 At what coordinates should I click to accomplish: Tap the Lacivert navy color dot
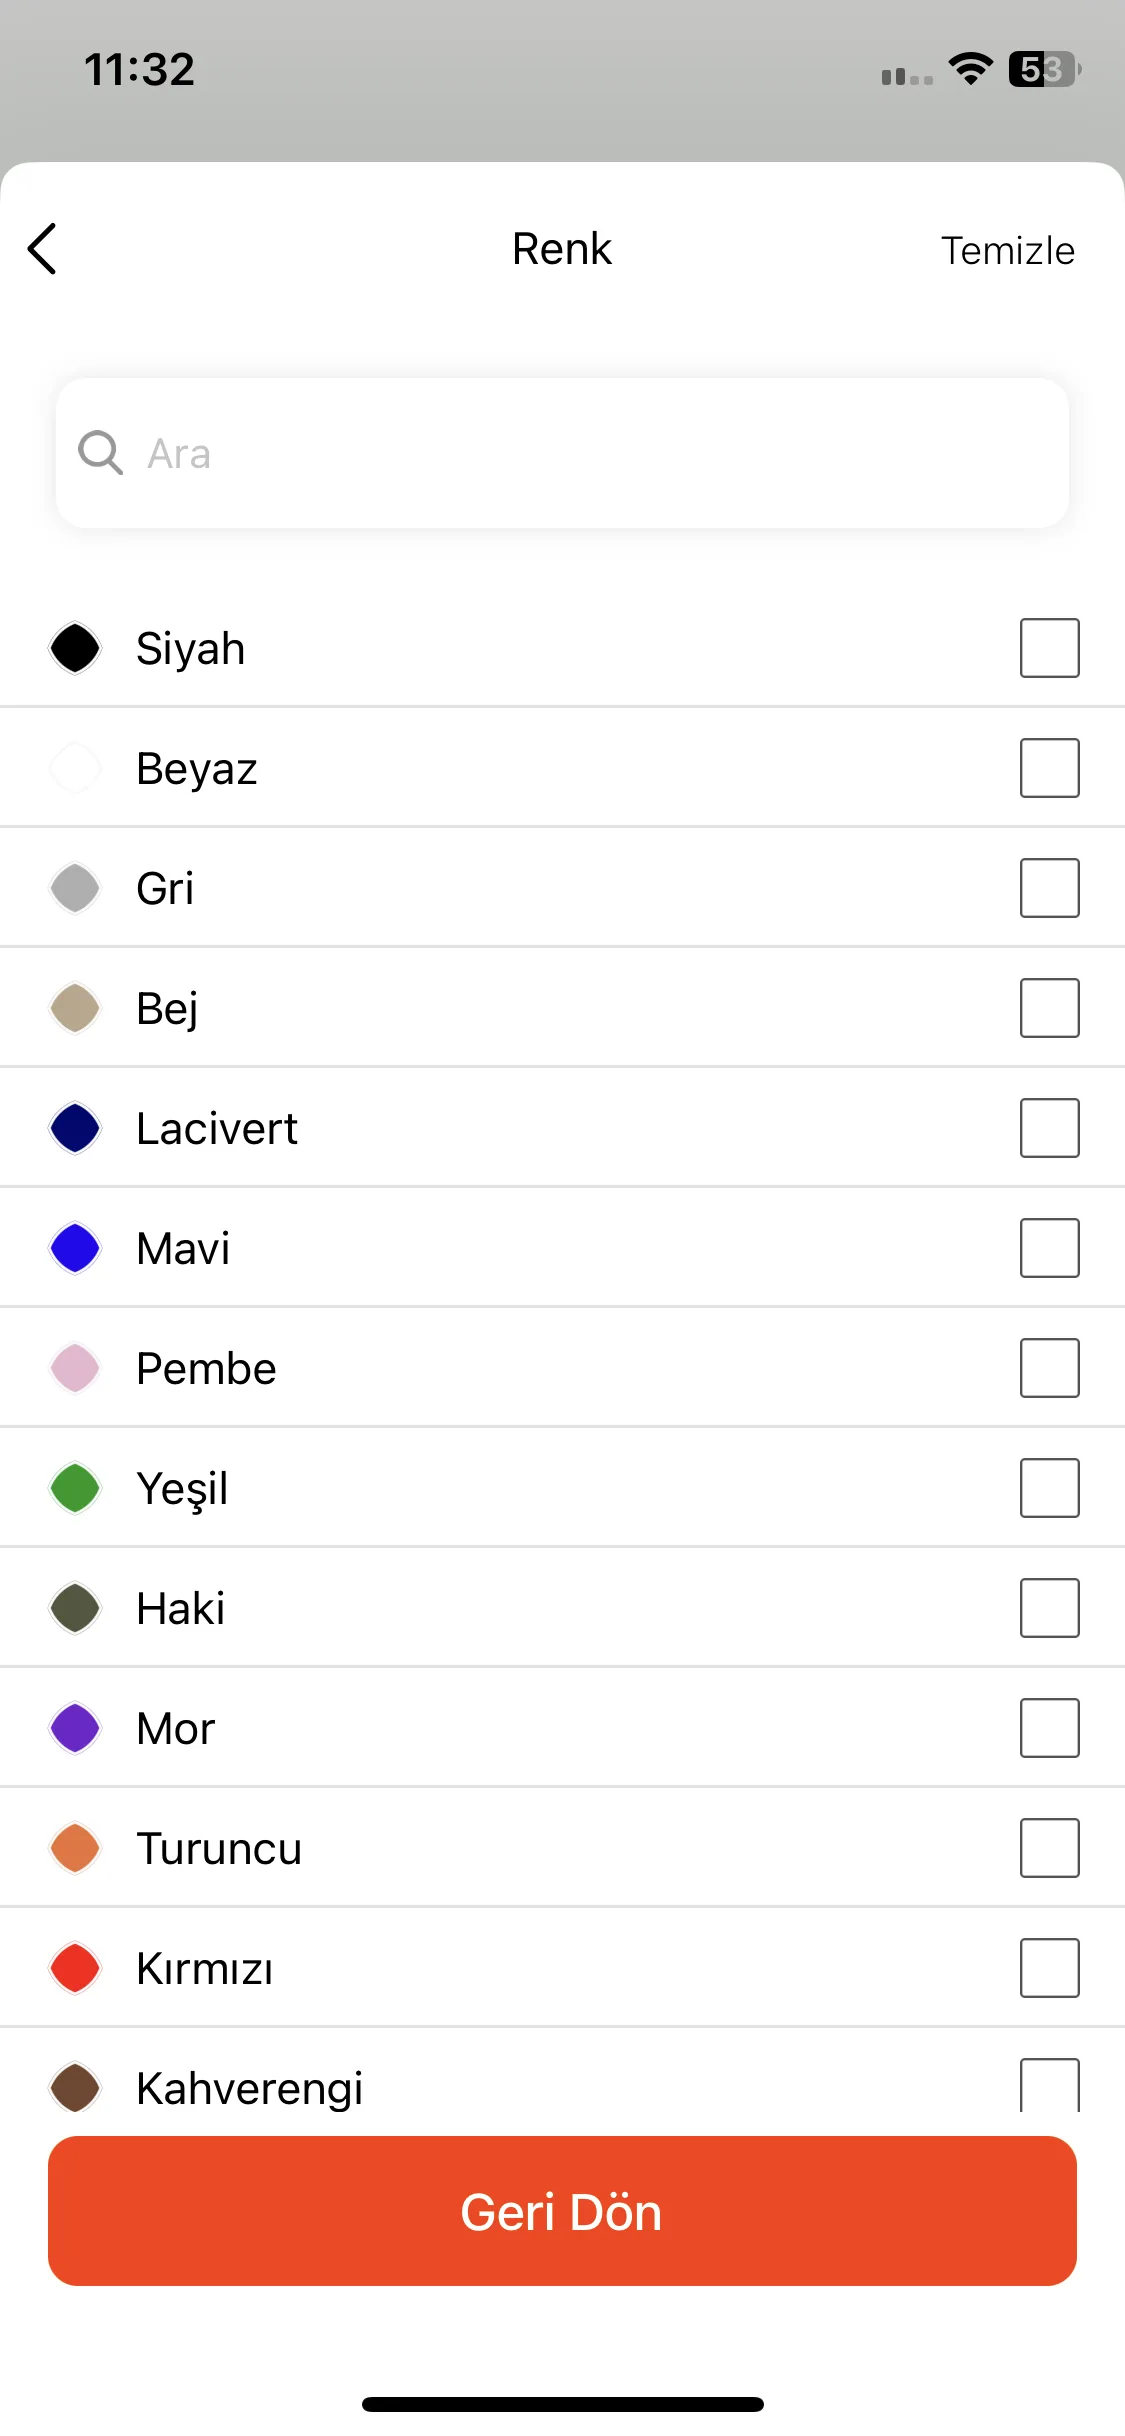point(75,1128)
